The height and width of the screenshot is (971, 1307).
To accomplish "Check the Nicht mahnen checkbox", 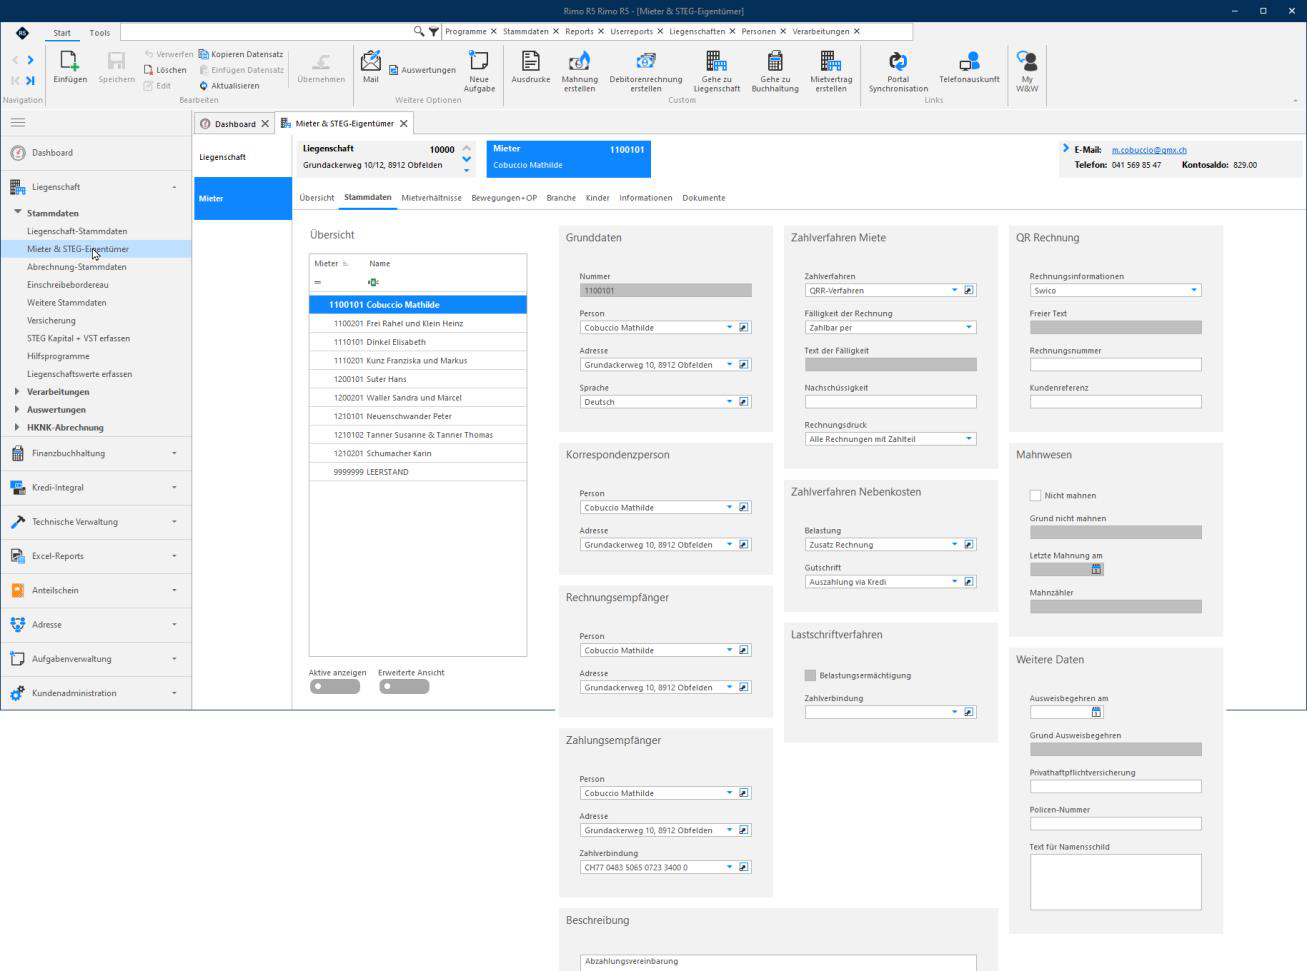I will [1035, 495].
